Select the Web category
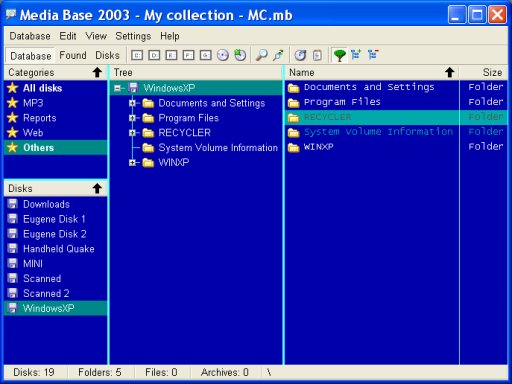The image size is (512, 384). (55, 133)
